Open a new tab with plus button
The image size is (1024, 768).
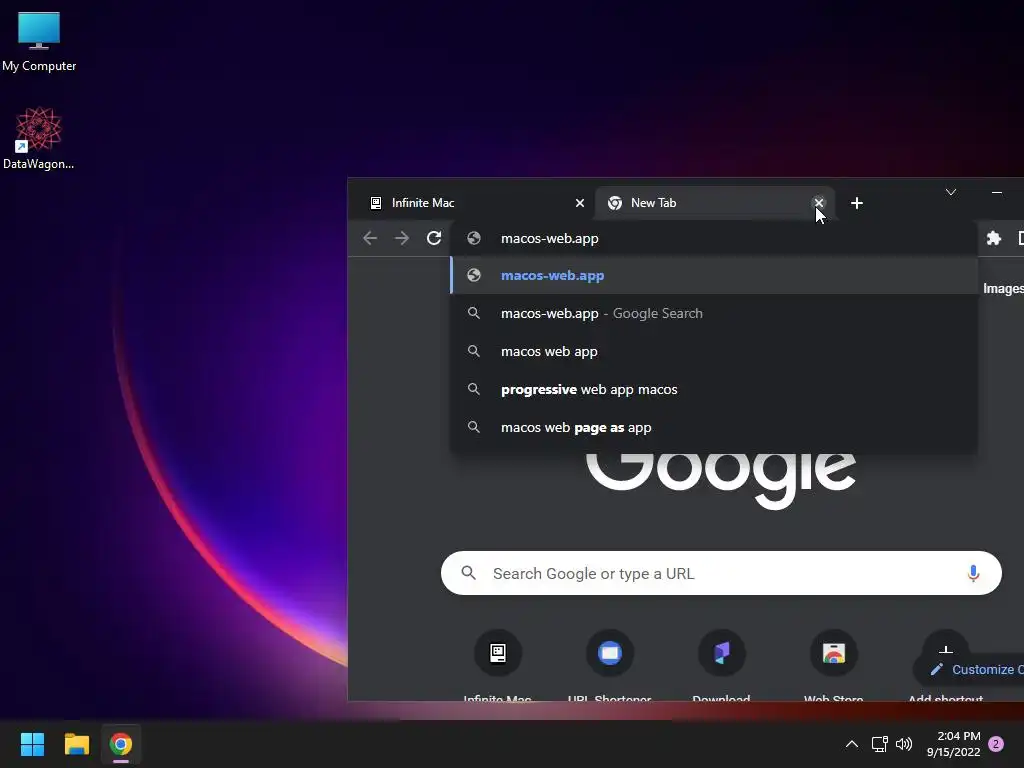(x=857, y=203)
